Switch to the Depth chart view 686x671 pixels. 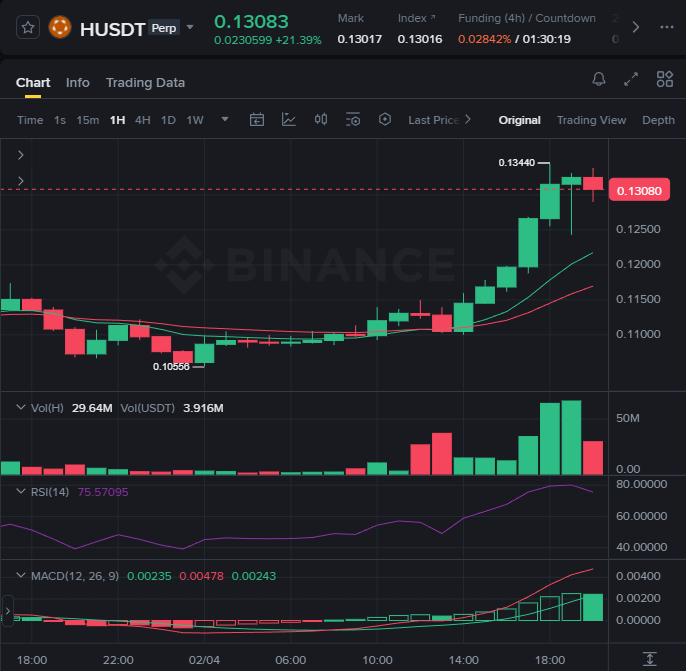(658, 120)
